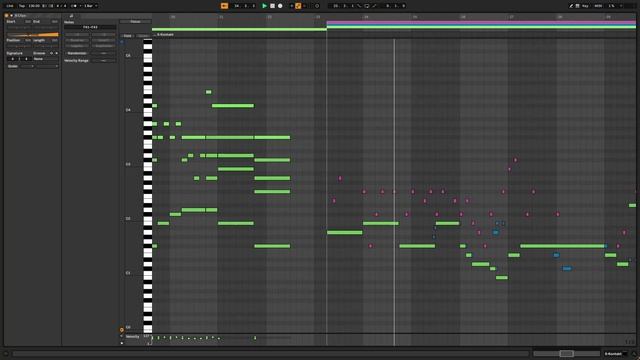Toggle the Punch-Out switch
Viewport: 640px width, 360px height.
tap(374, 6)
